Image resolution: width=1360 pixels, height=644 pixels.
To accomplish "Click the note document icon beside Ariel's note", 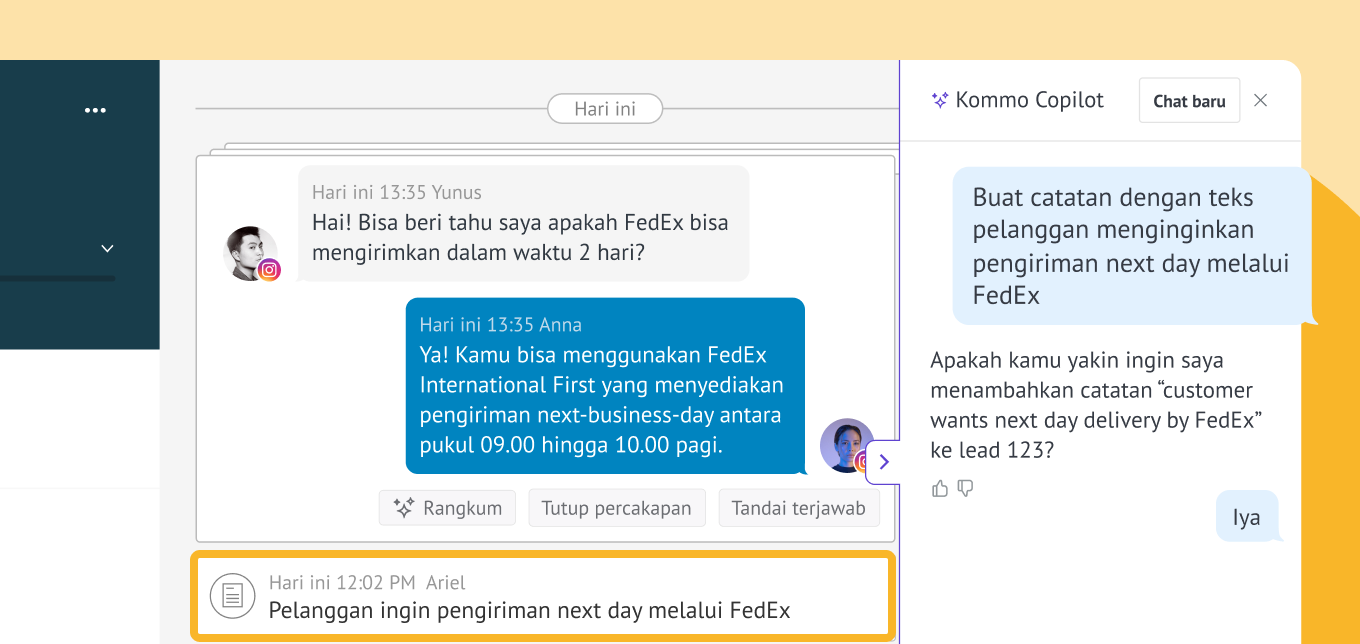I will click(x=232, y=597).
